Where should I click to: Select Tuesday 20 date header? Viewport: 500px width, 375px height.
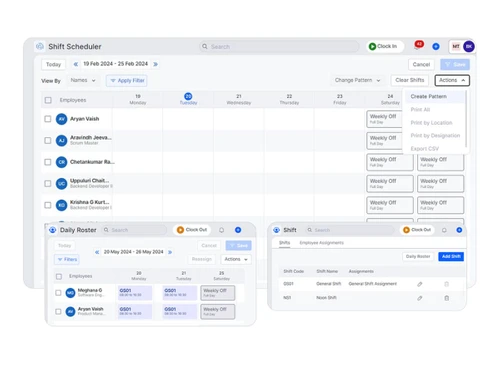(188, 99)
